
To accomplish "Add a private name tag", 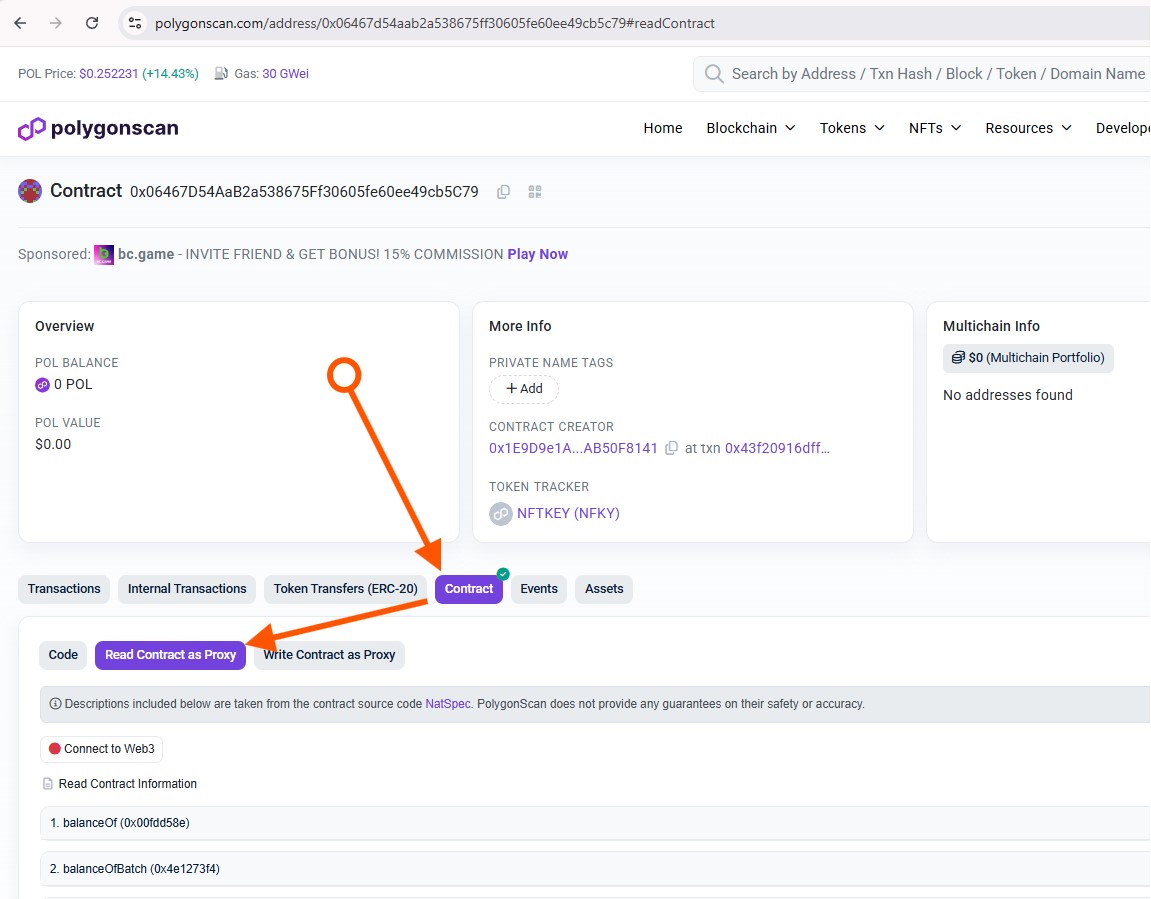I will (524, 389).
